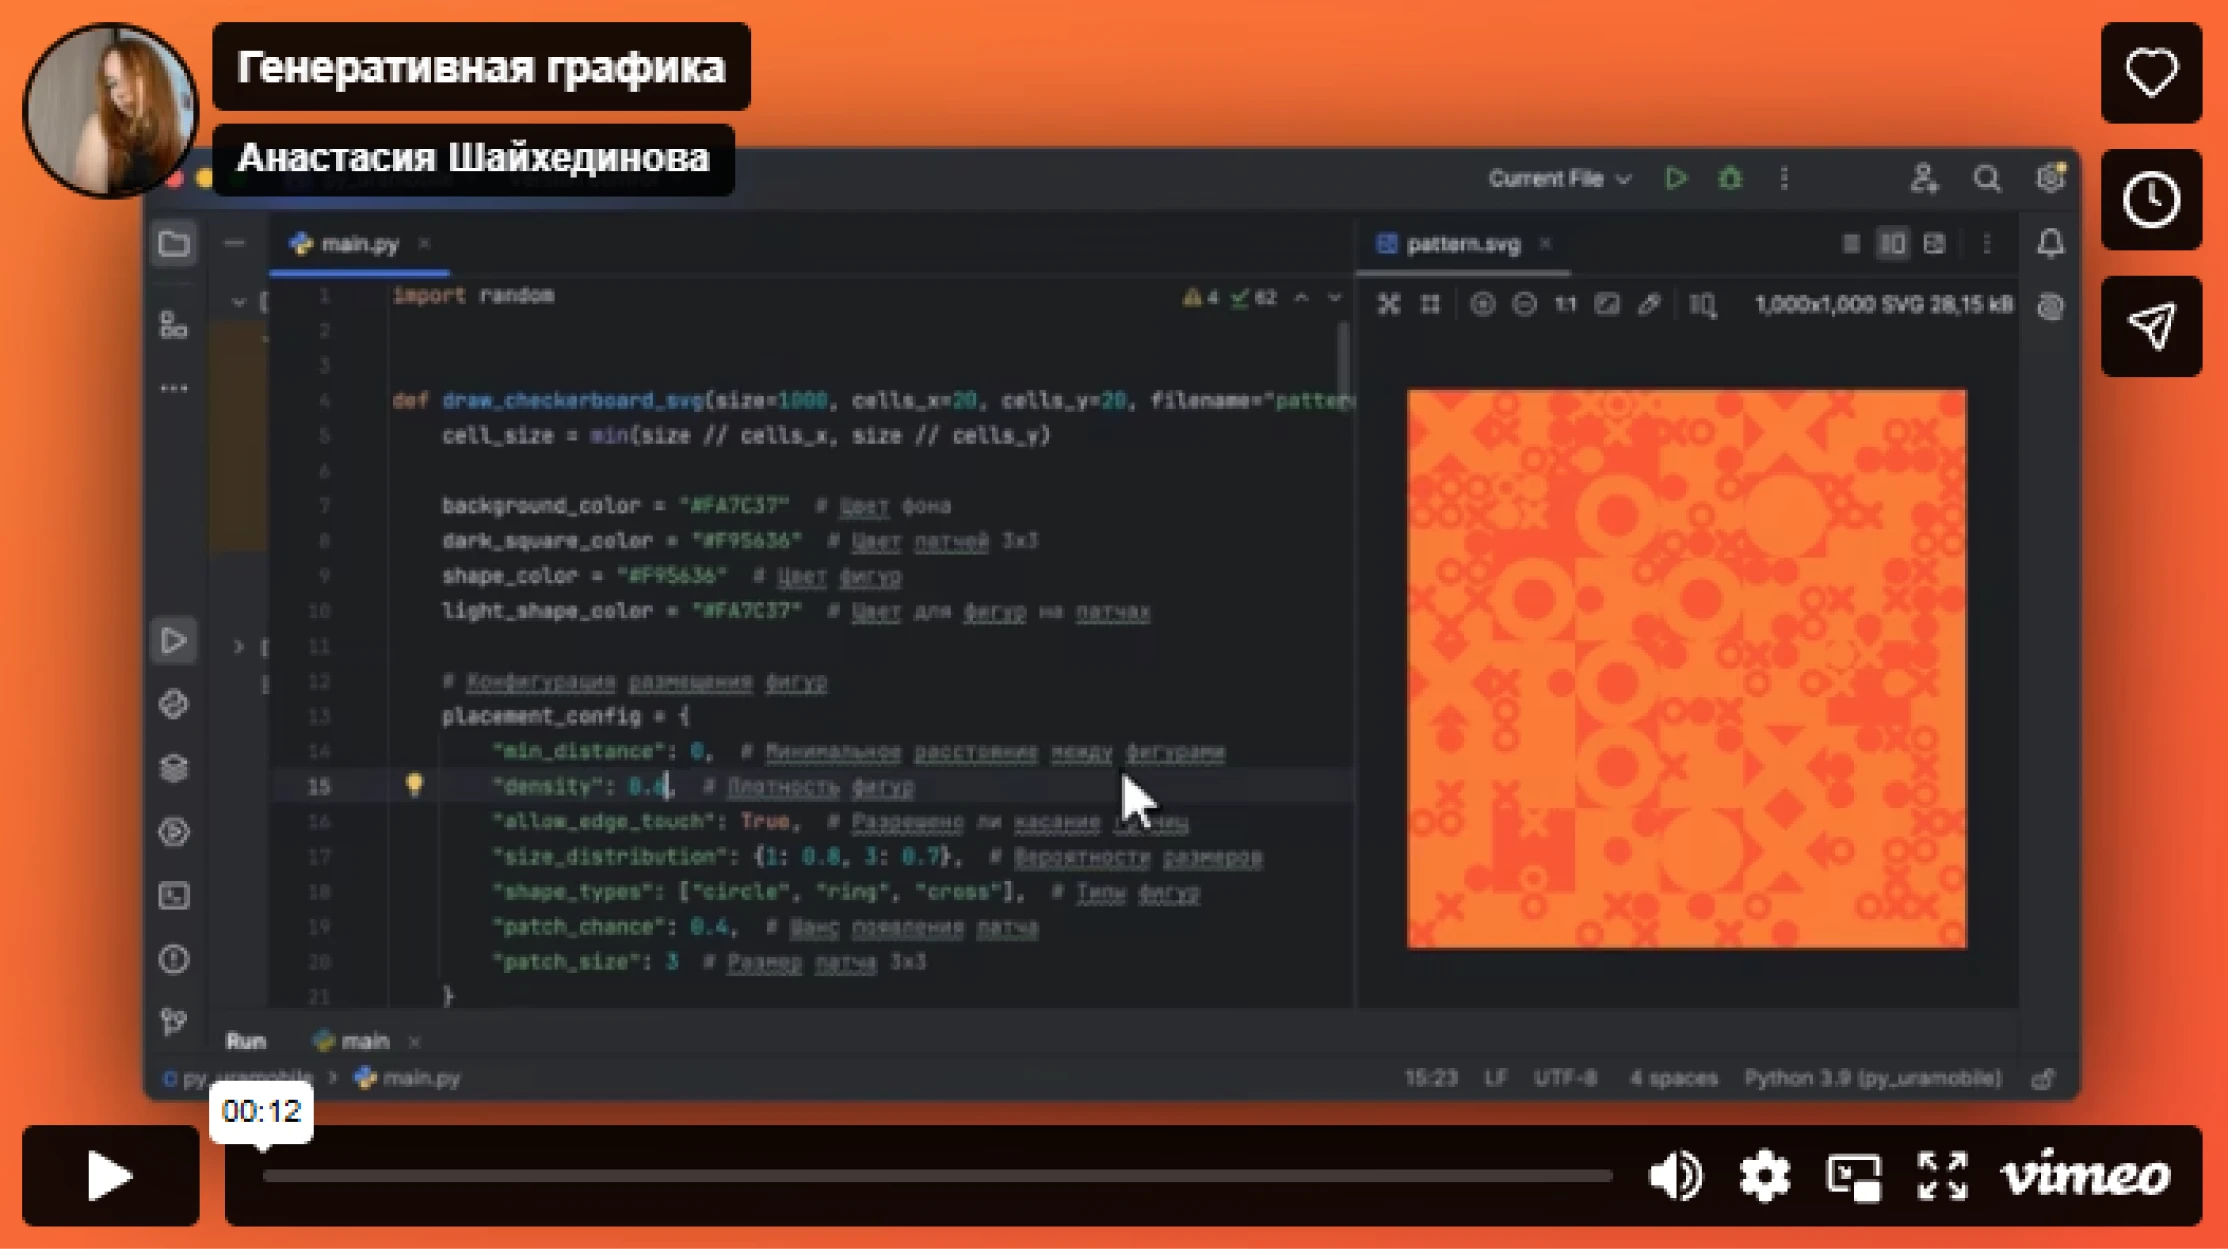Open the IDE search magnifier
This screenshot has width=2228, height=1249.
click(1986, 179)
